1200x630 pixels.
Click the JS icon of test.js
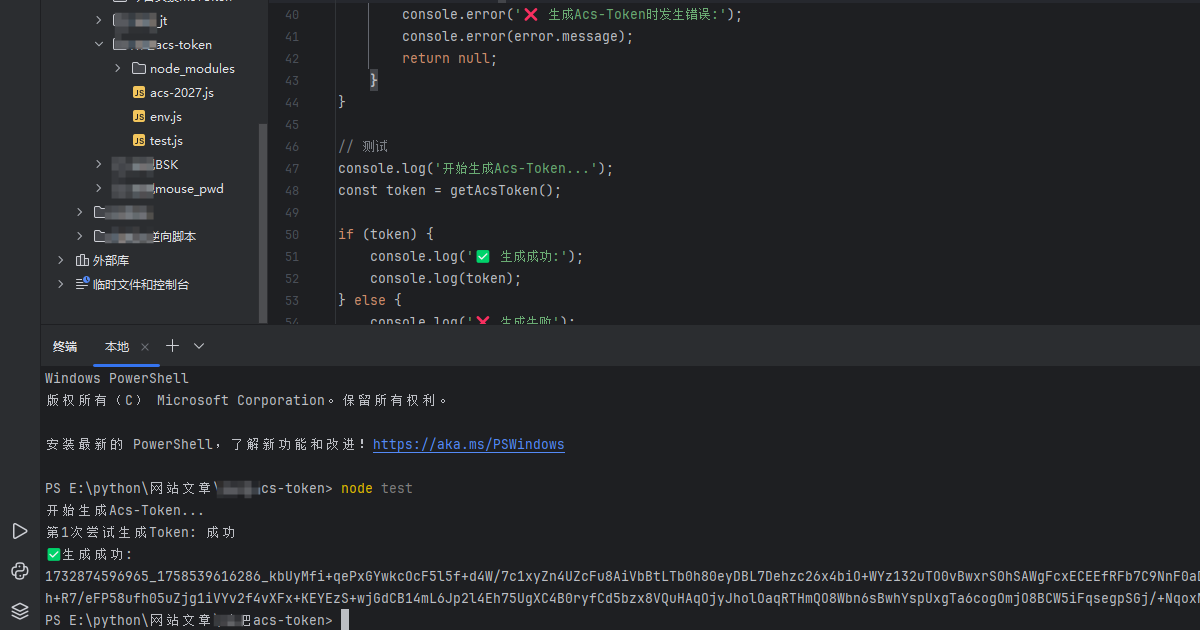(139, 140)
